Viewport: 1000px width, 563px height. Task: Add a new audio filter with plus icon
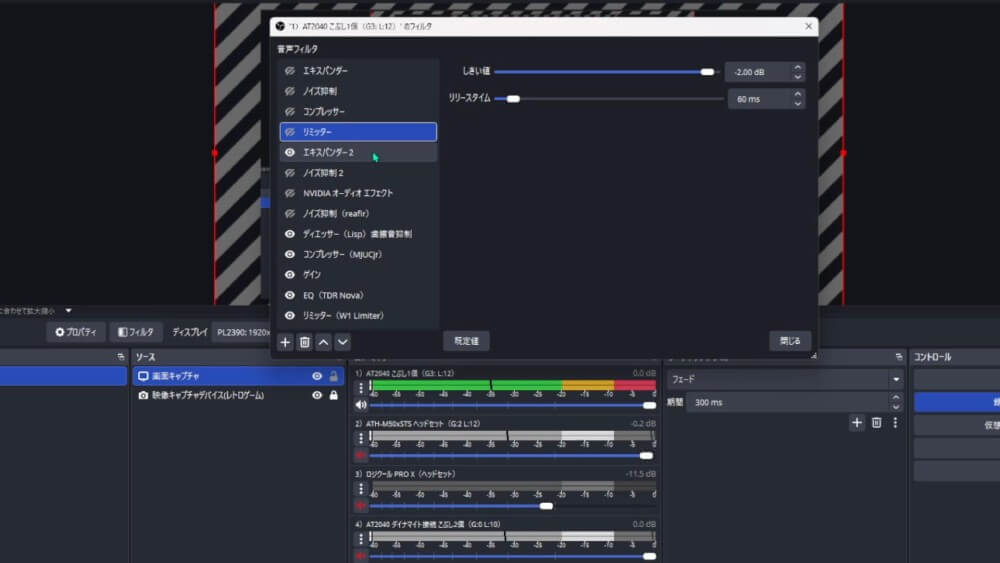click(x=285, y=342)
